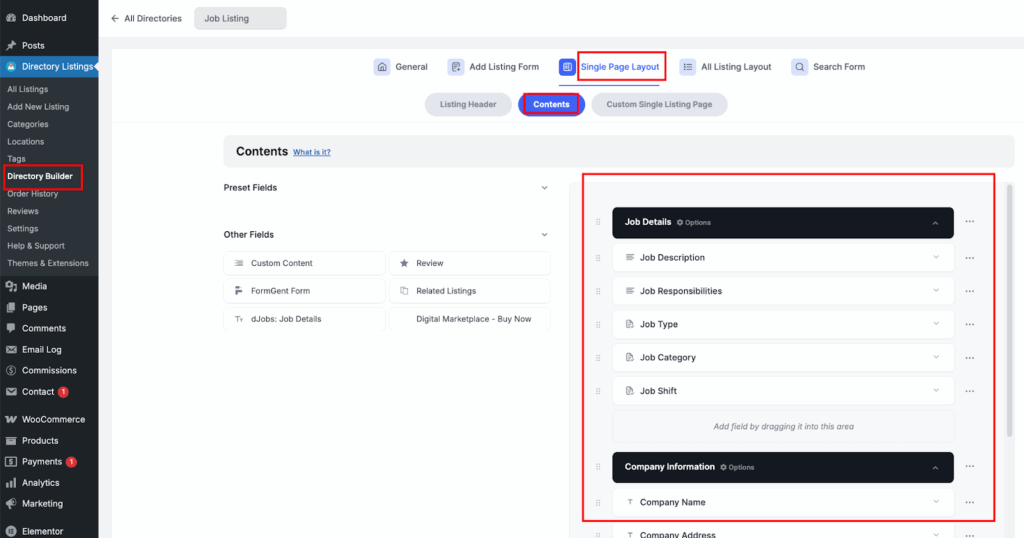The image size is (1024, 538).
Task: Collapse the Job Details section chevron
Action: (935, 223)
